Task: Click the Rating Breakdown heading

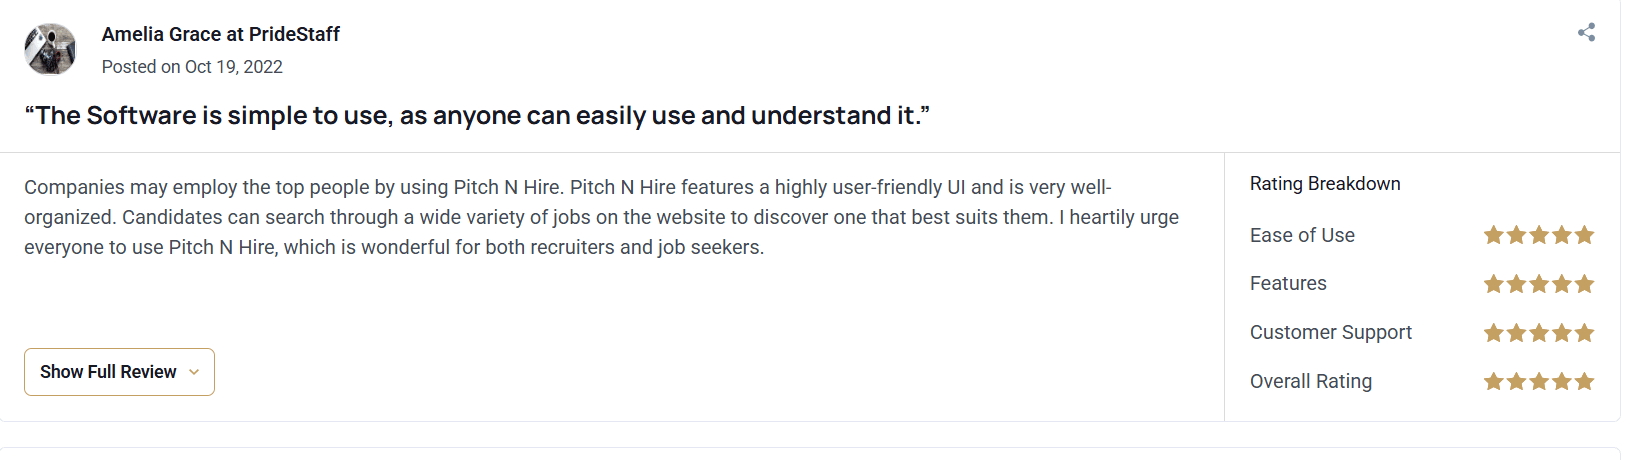Action: (x=1325, y=184)
